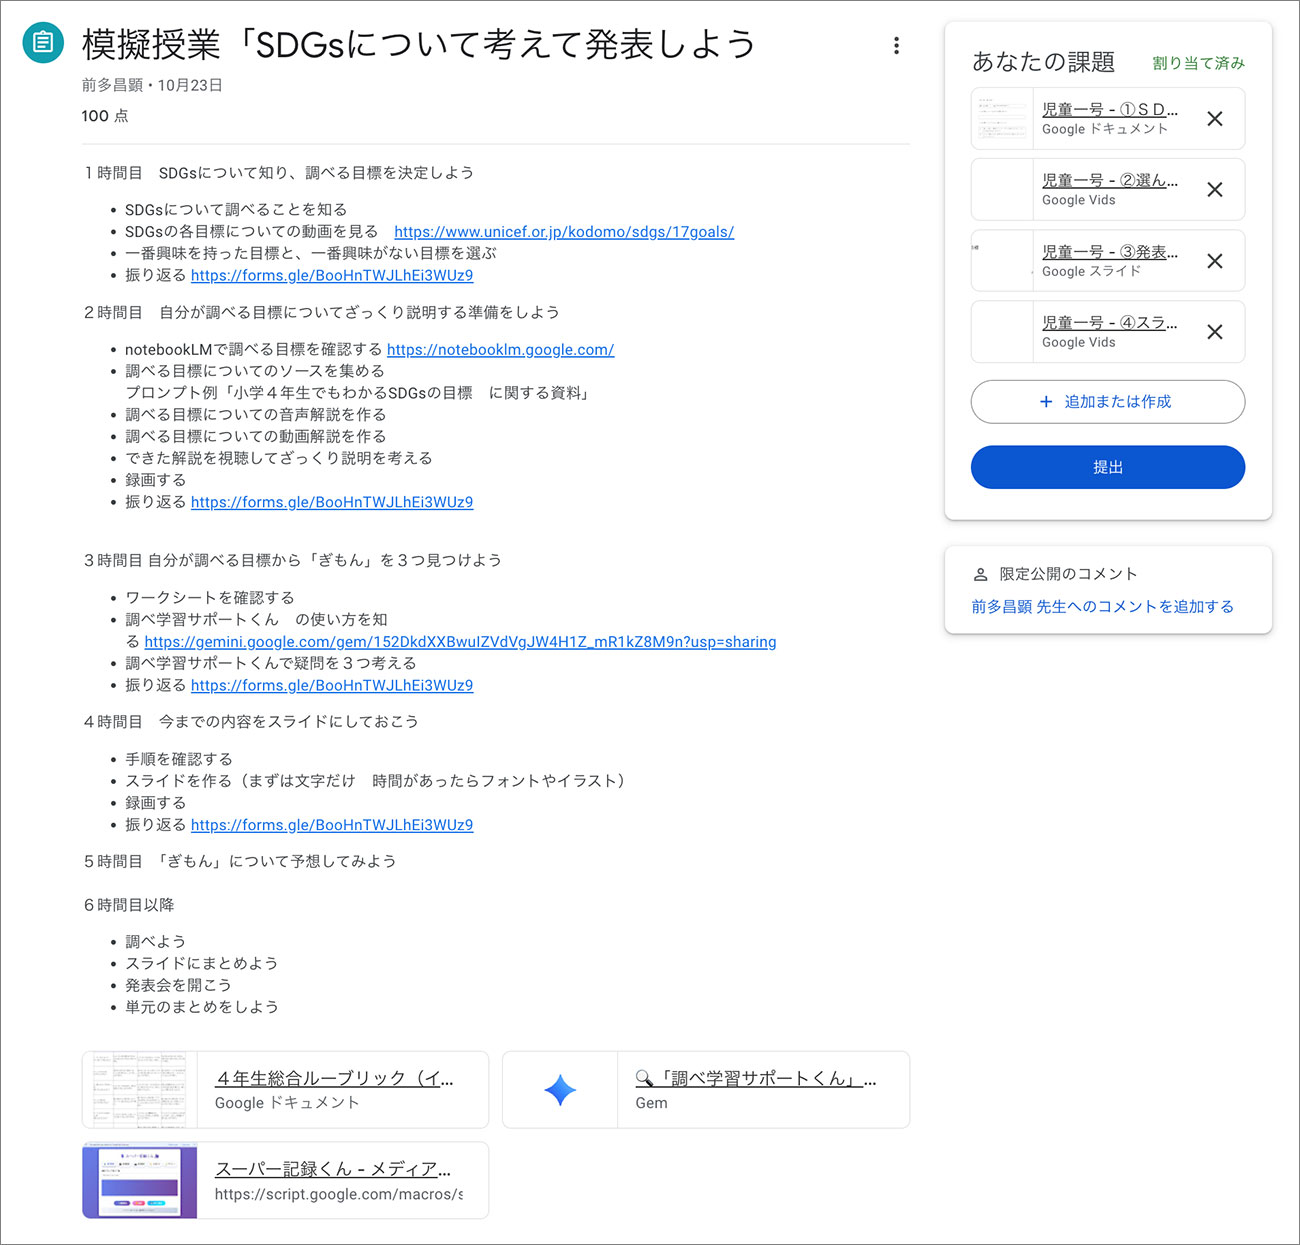Screen dimensions: 1300x1245
Task: Open the UNICEF SDGs 17goals link
Action: [x=564, y=231]
